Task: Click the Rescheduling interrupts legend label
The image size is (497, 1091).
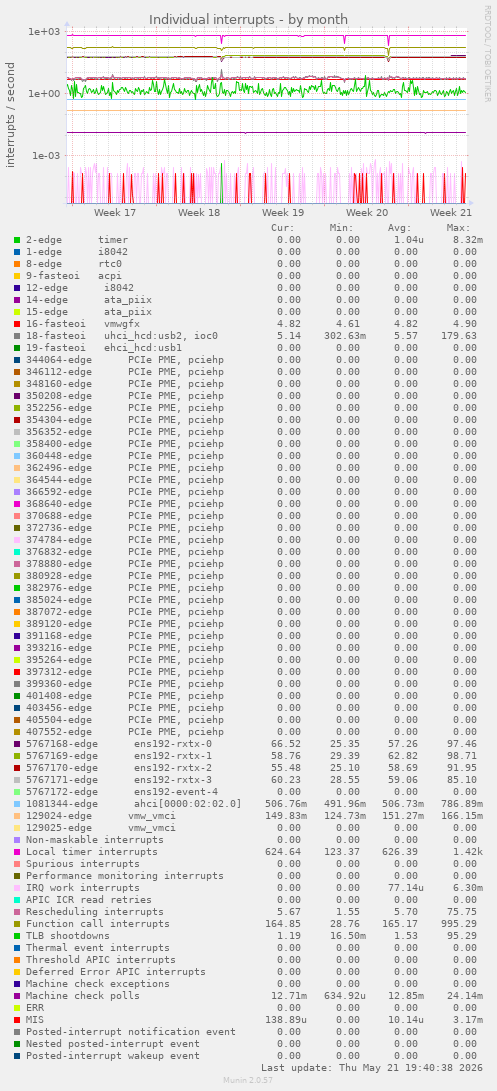Action: 95,911
